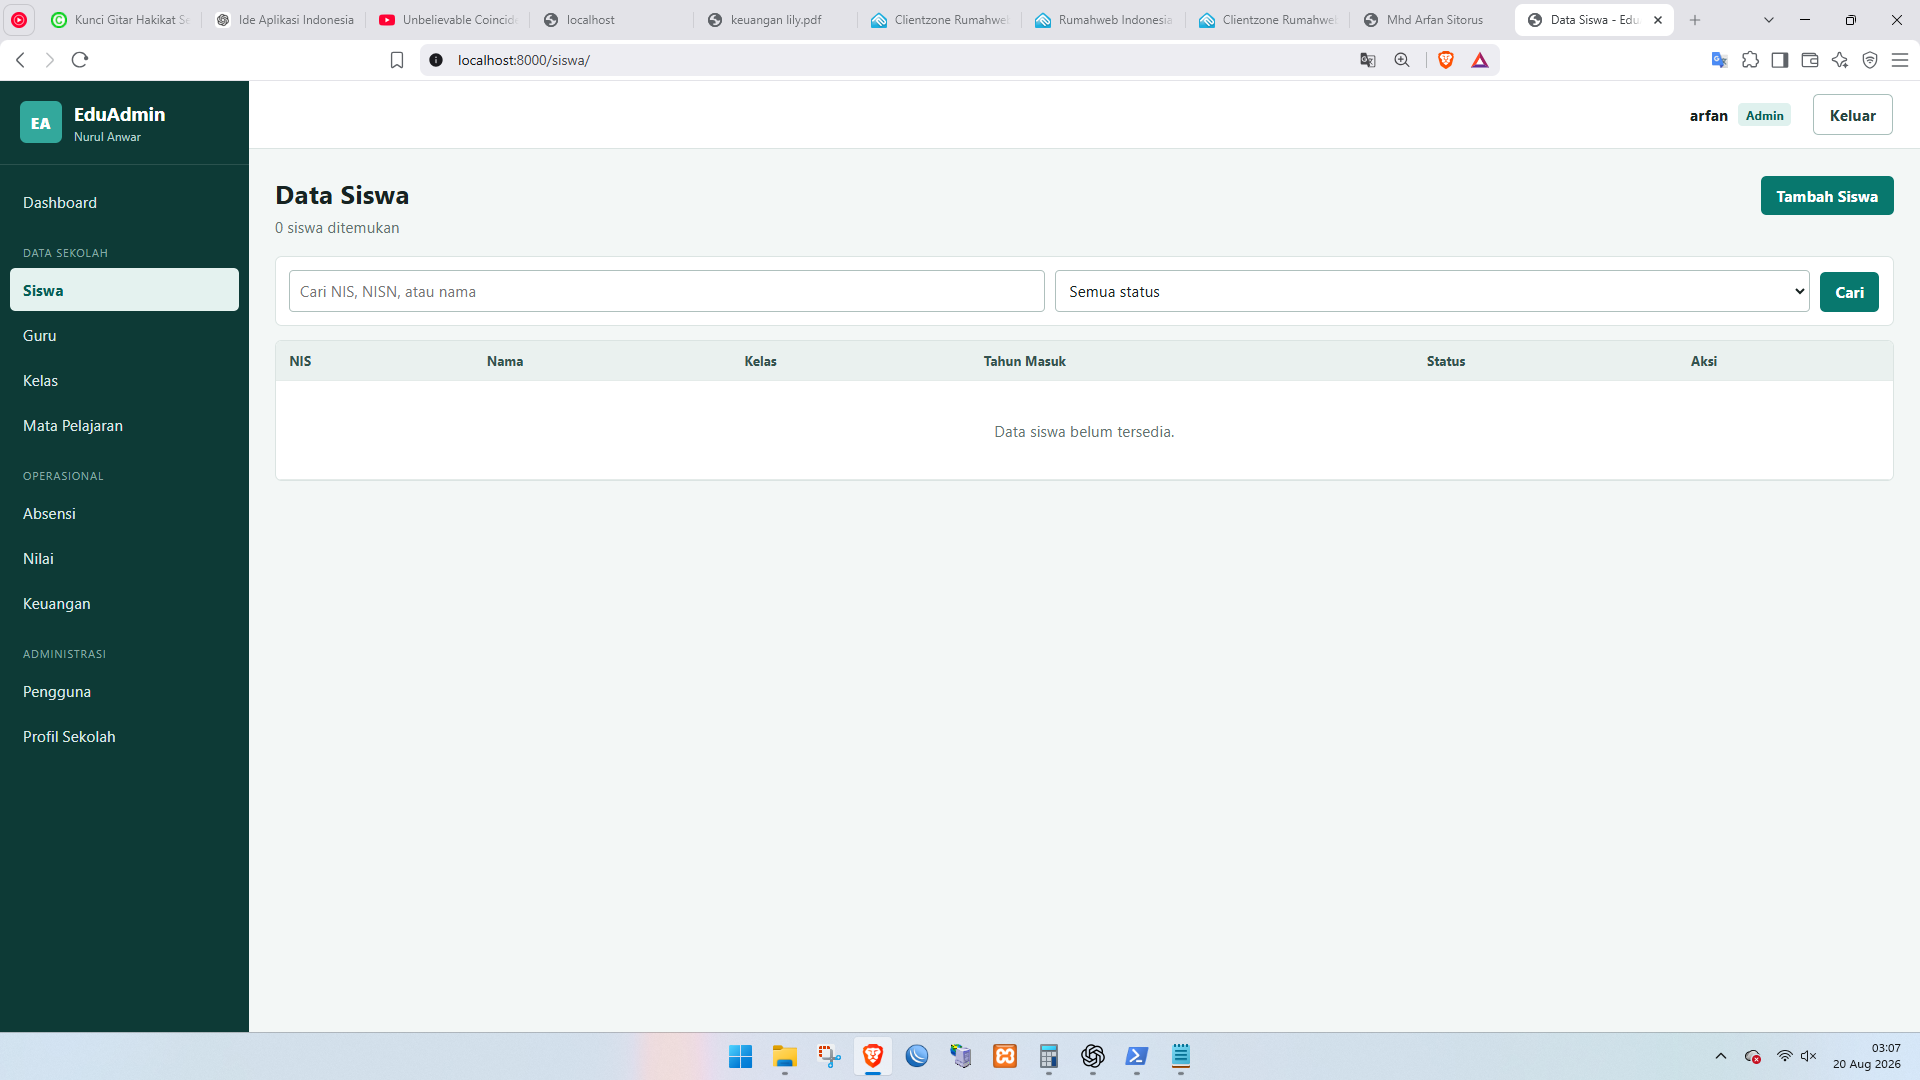Open clock and date in system tray
This screenshot has width=1920, height=1080.
point(1866,1056)
